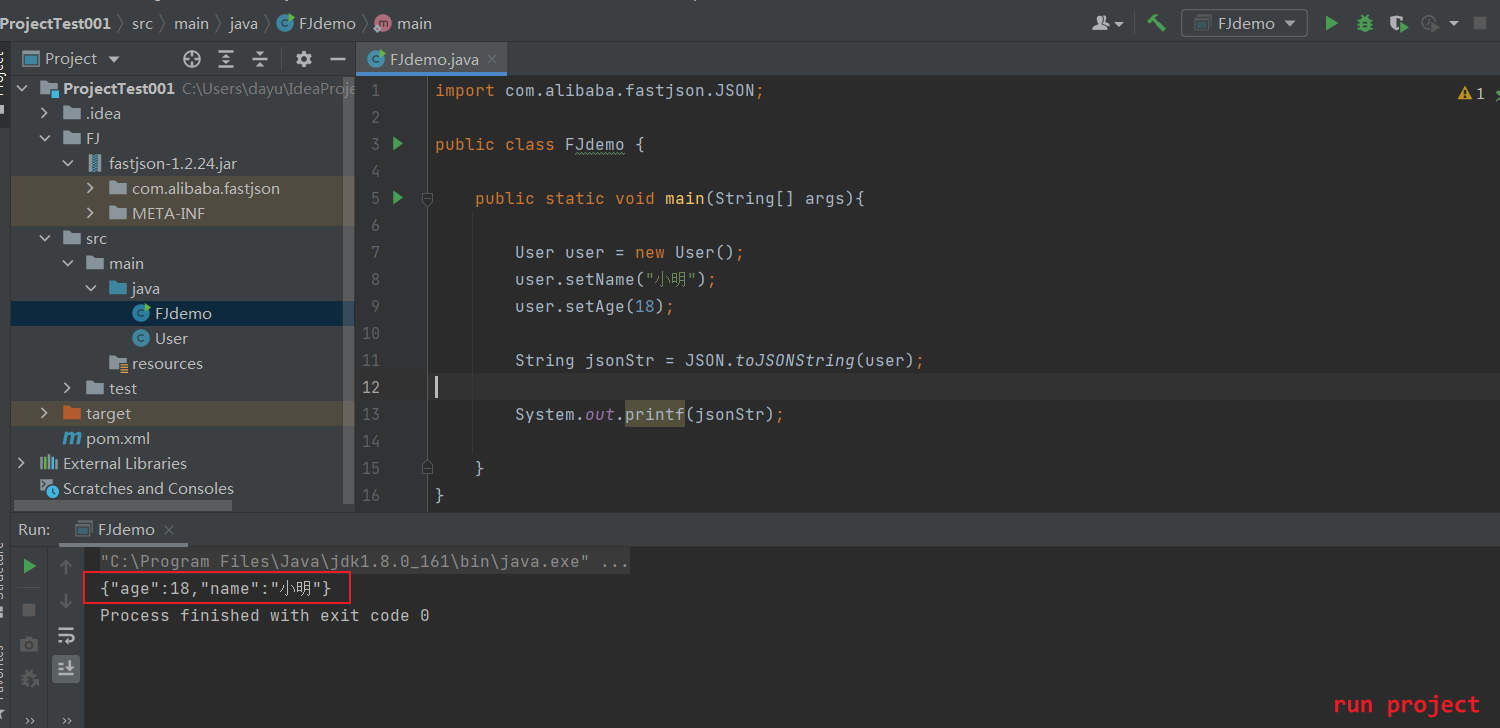Viewport: 1500px width, 728px height.
Task: Attach debugger using Run panel bug icon
Action: click(x=30, y=679)
